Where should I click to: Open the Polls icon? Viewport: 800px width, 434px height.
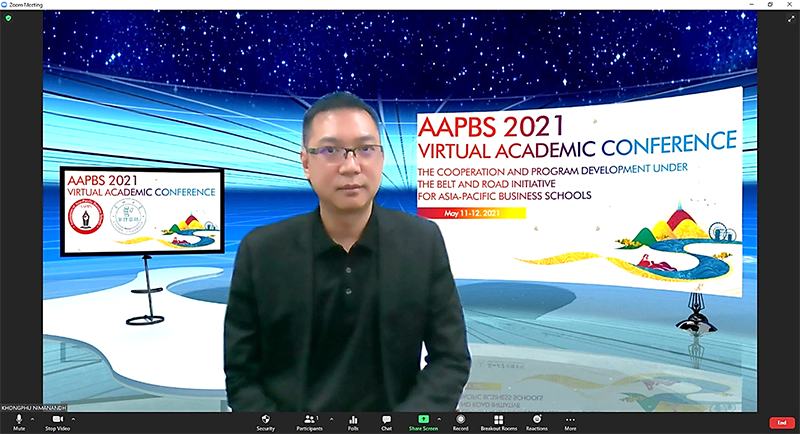pyautogui.click(x=353, y=422)
